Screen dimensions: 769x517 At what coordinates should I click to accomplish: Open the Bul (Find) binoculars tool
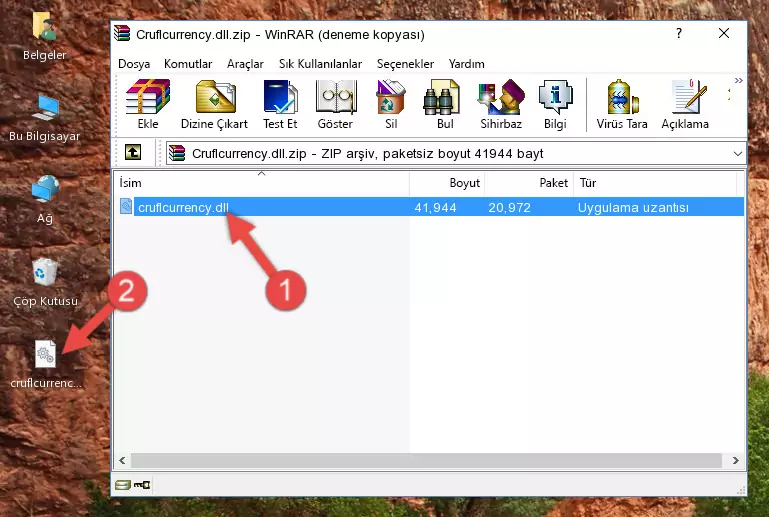pyautogui.click(x=445, y=104)
